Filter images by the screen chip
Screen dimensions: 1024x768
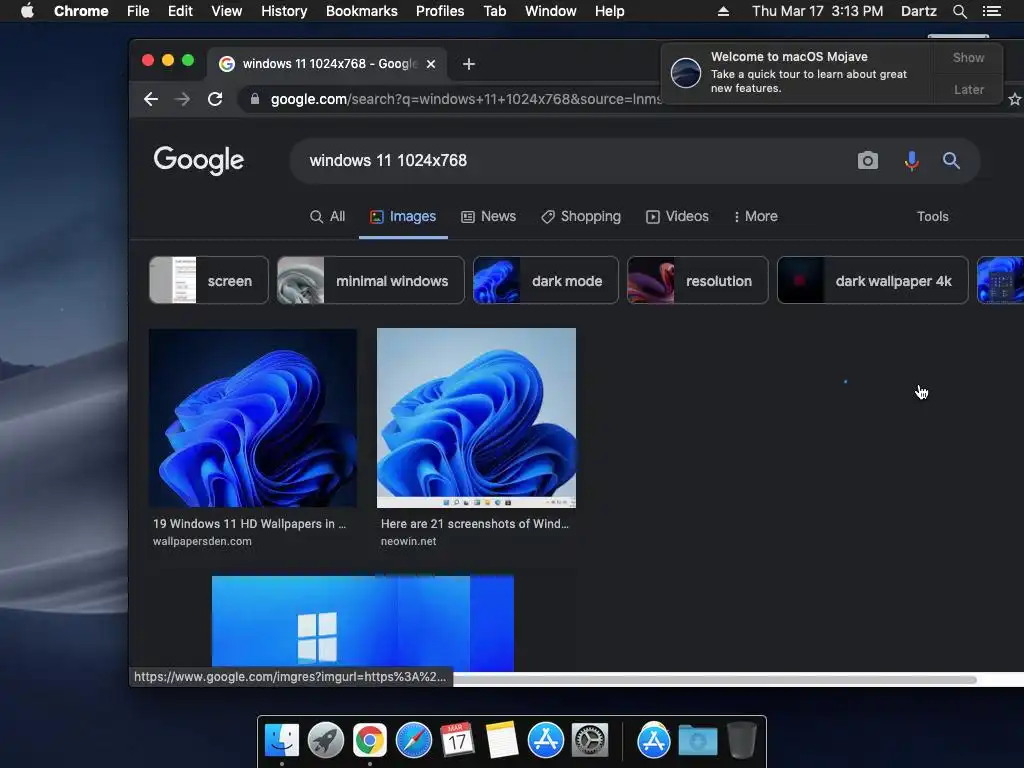(209, 281)
